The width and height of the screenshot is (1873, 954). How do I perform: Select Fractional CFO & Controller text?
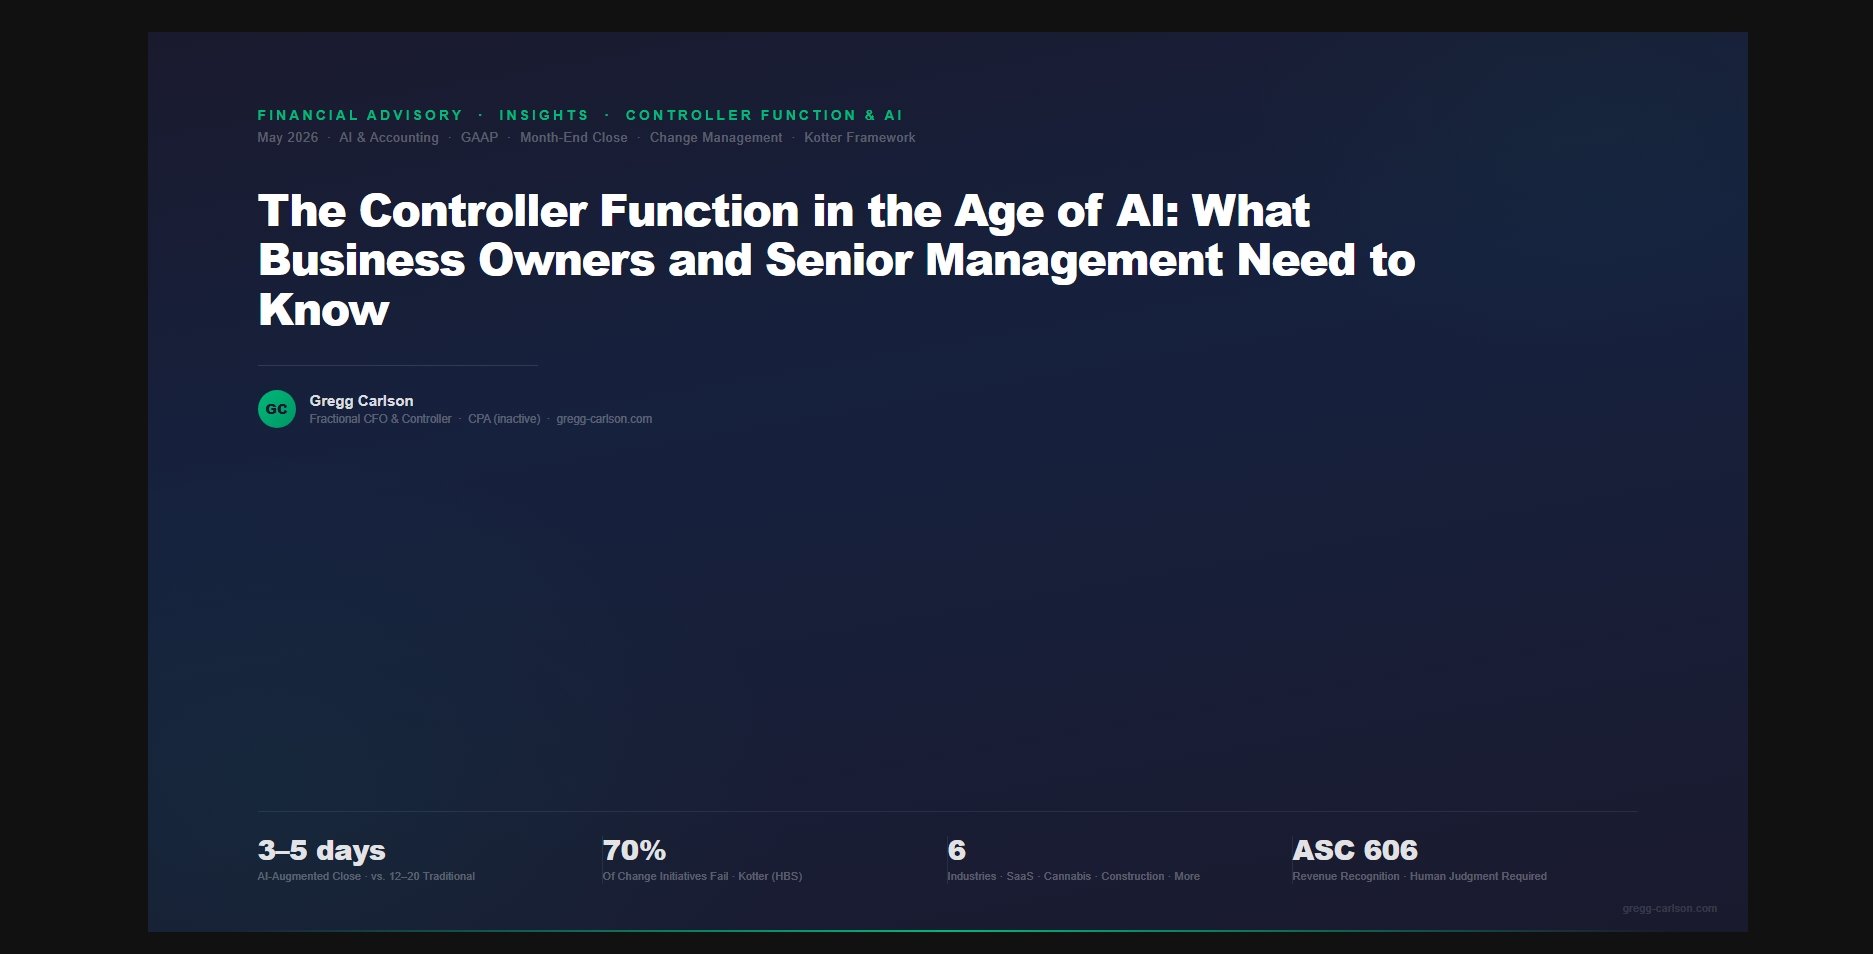(x=380, y=419)
